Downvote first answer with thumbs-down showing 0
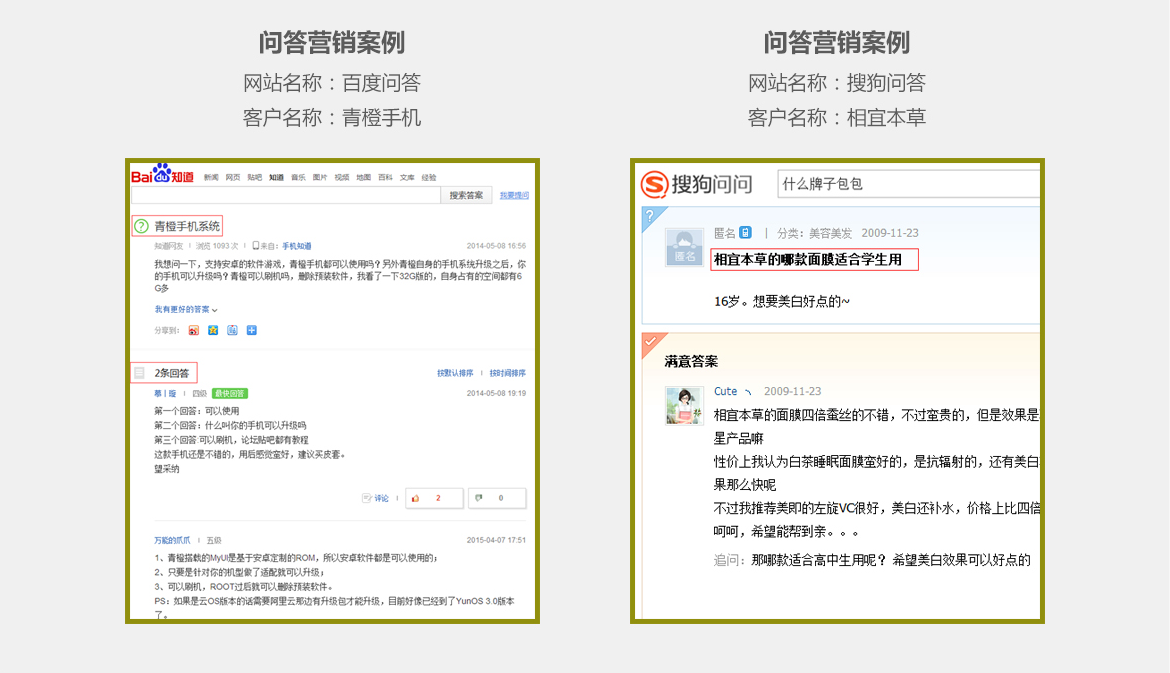1170x673 pixels. (497, 498)
